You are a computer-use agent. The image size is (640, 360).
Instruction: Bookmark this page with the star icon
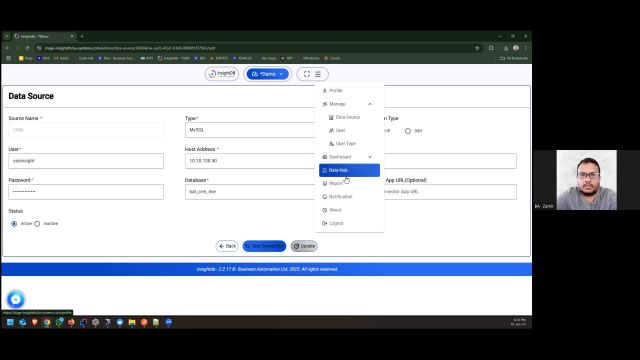[477, 48]
